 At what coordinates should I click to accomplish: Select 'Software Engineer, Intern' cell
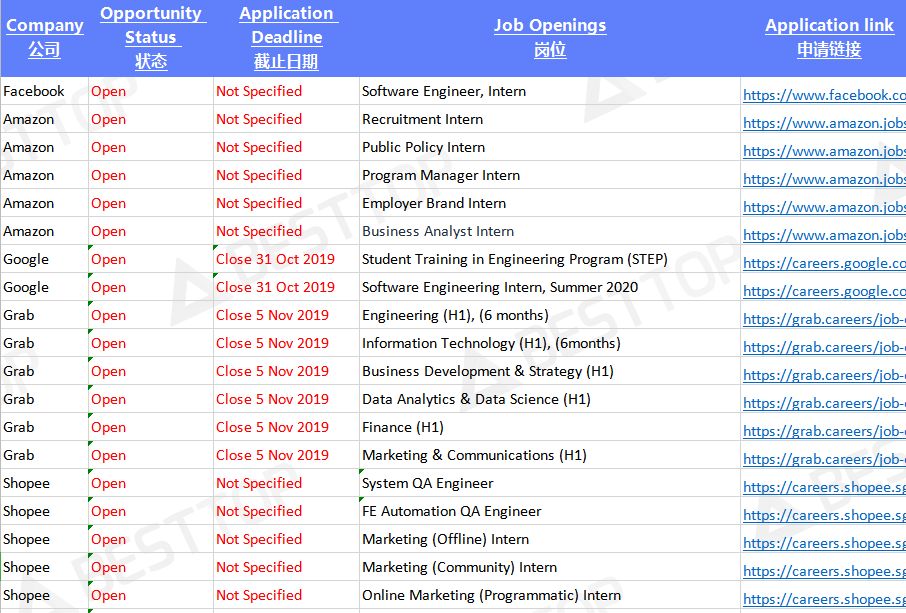point(549,91)
